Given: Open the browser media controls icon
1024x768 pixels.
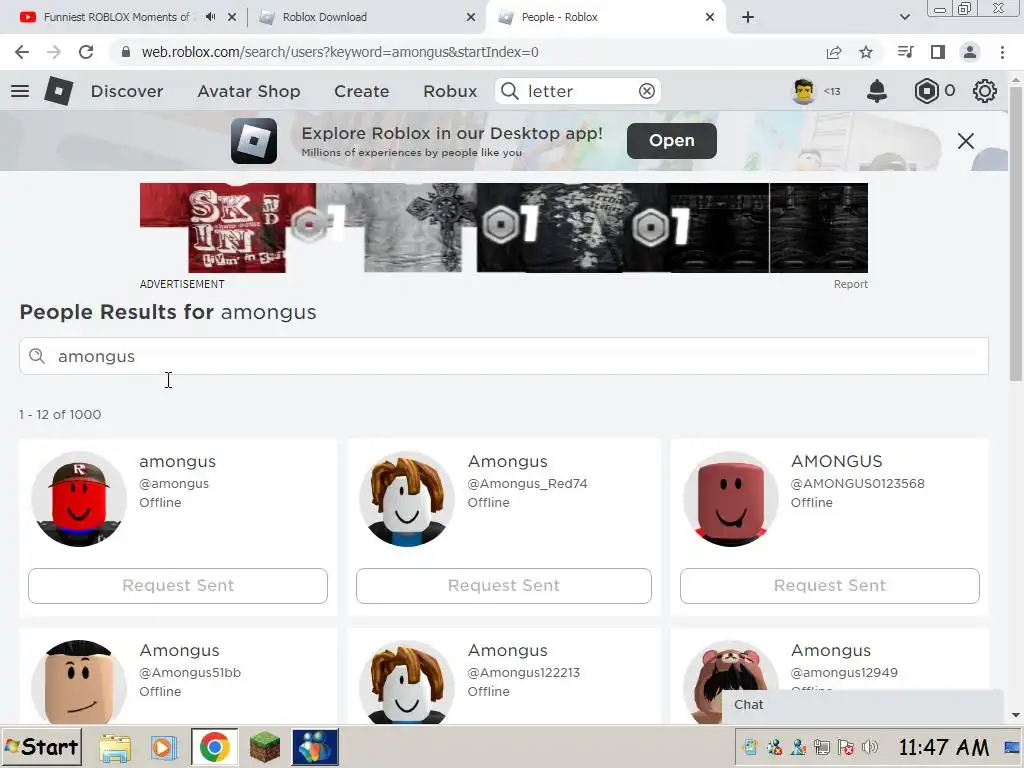Looking at the screenshot, I should [905, 52].
